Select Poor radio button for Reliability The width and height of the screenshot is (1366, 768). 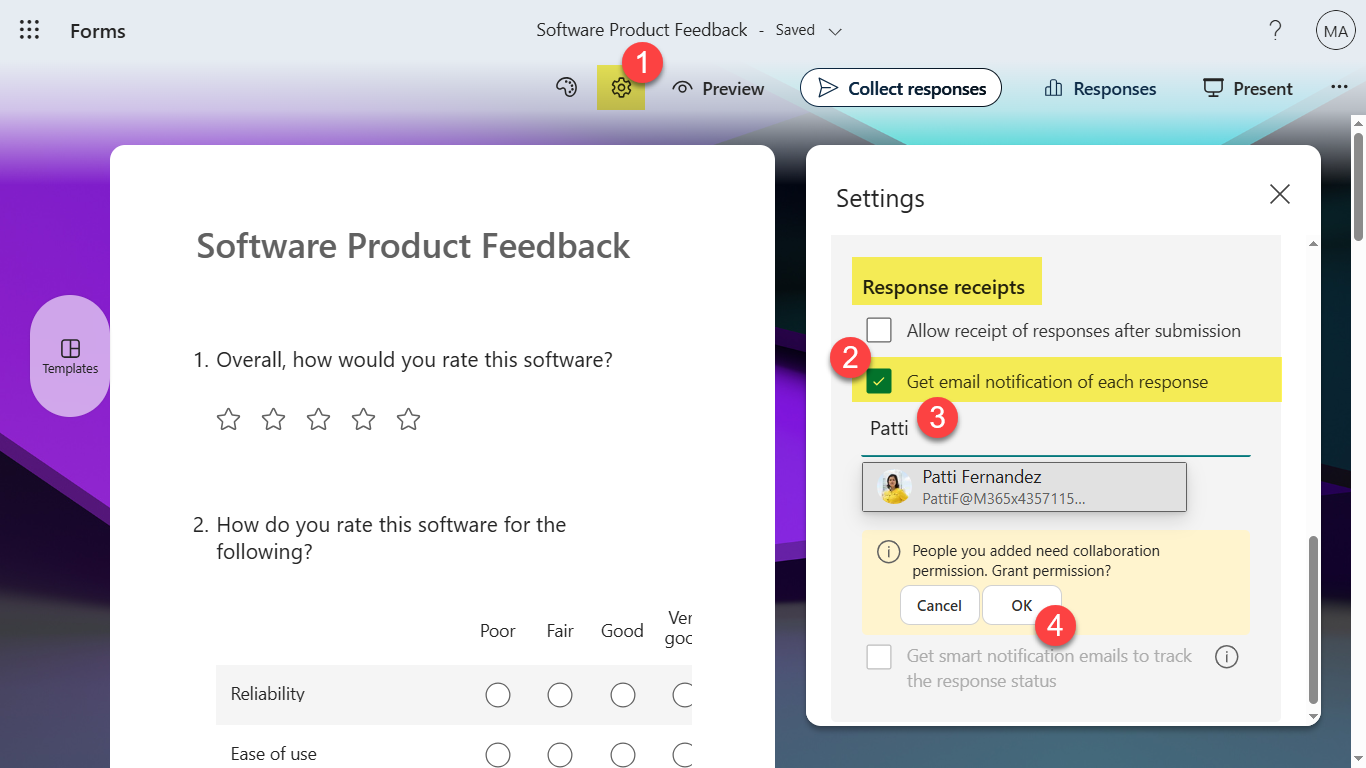(x=498, y=694)
